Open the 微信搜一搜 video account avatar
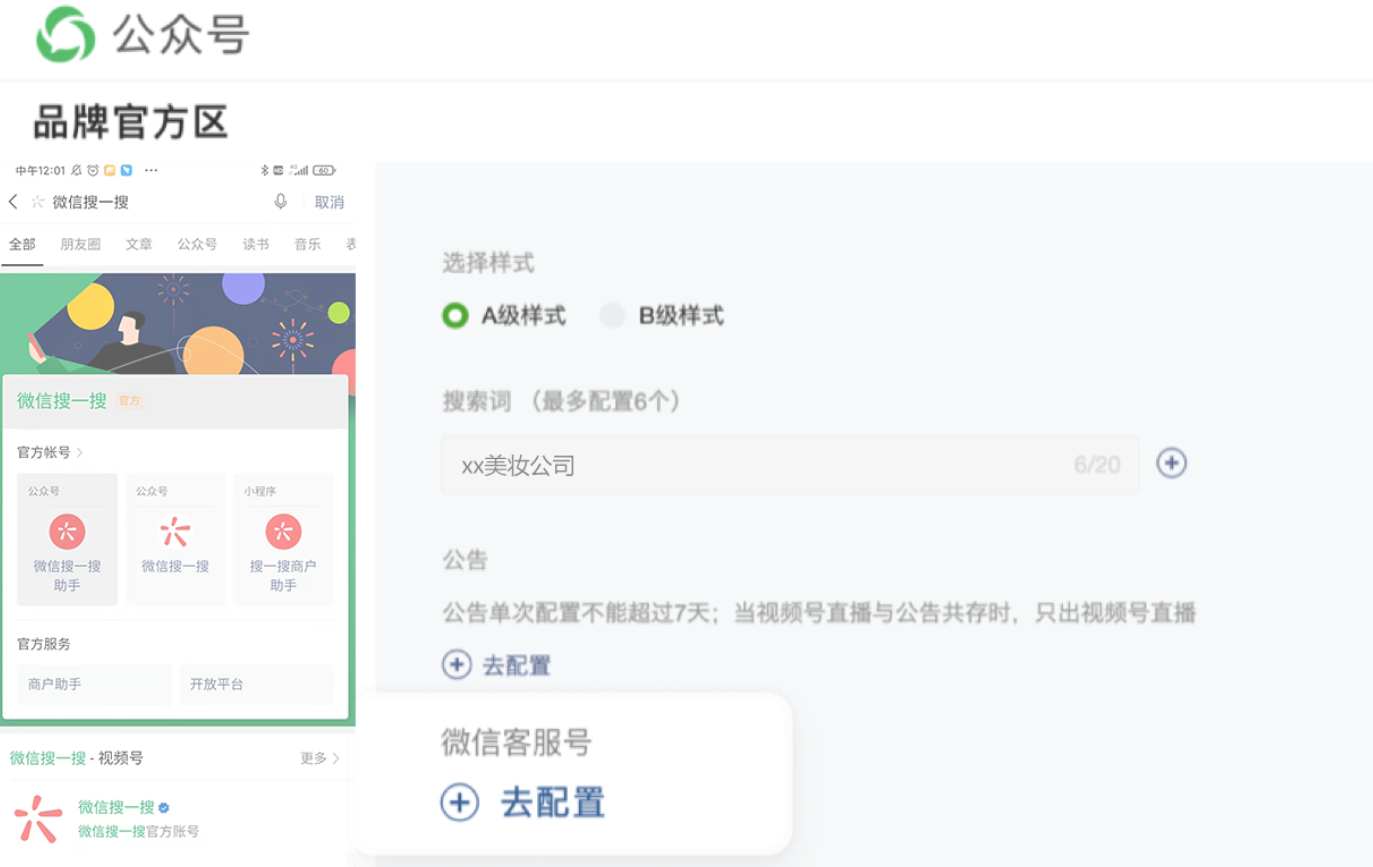 tap(38, 819)
